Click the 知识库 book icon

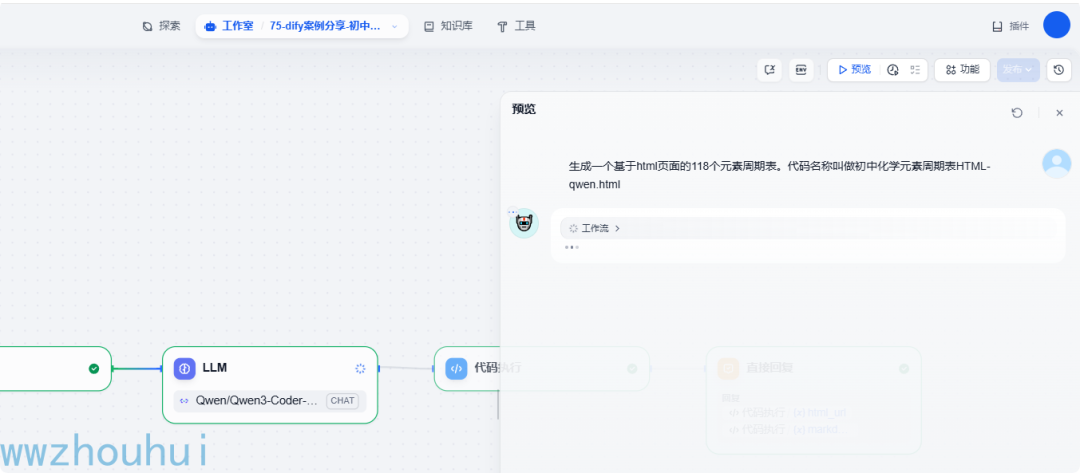click(x=428, y=26)
